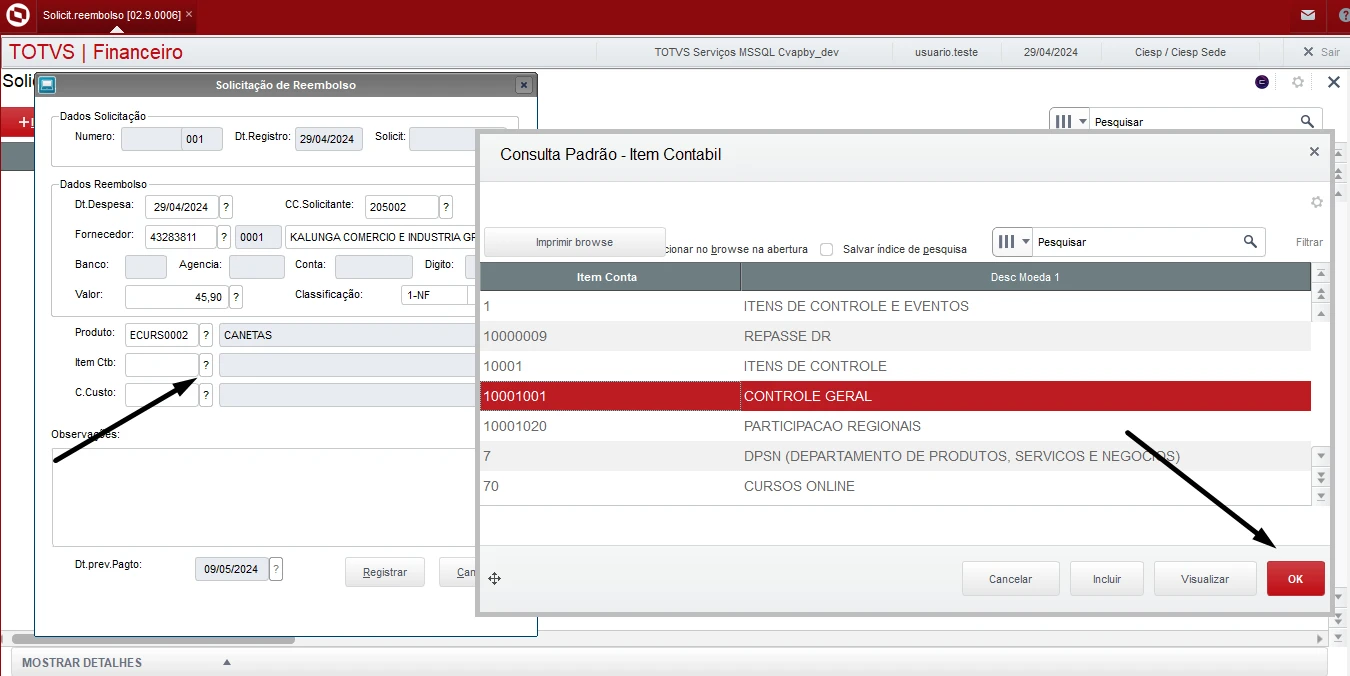Open the search column selector dropdown

1012,242
